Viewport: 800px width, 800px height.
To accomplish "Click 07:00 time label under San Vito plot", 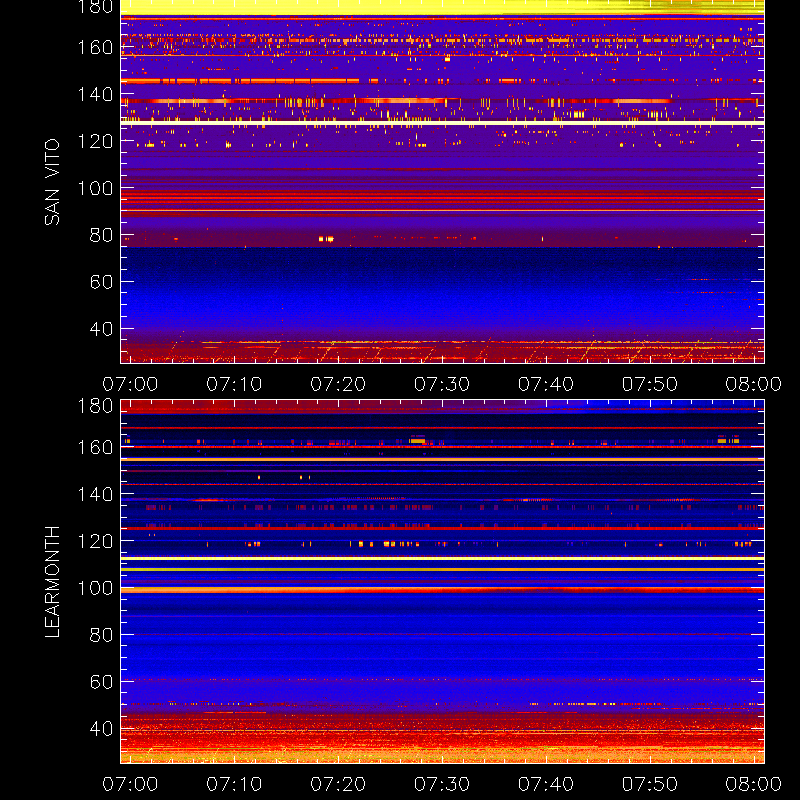I will pyautogui.click(x=130, y=384).
